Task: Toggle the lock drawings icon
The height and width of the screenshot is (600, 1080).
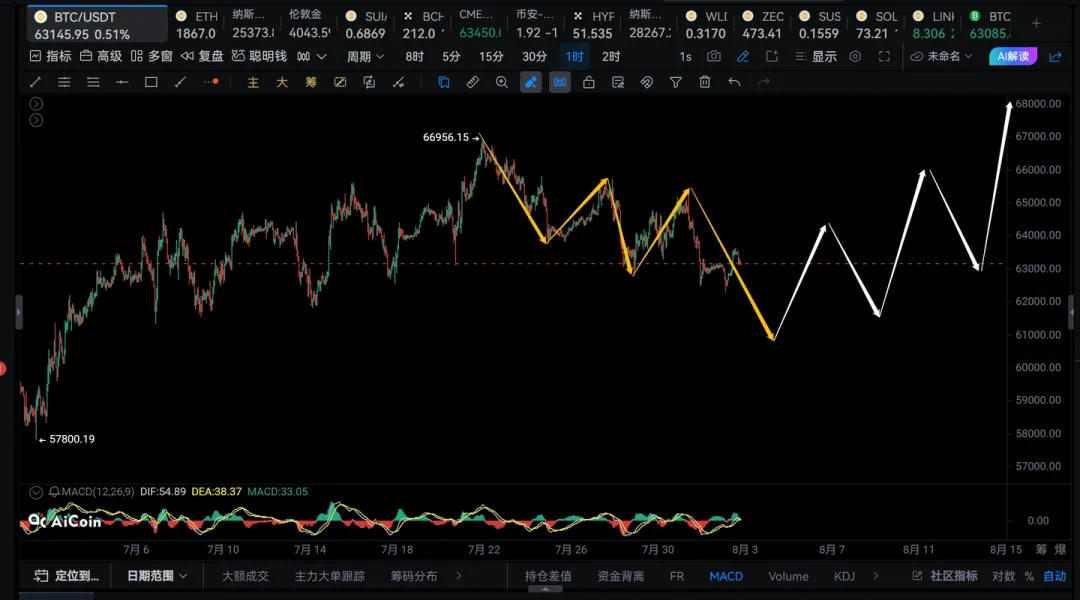Action: pos(588,83)
